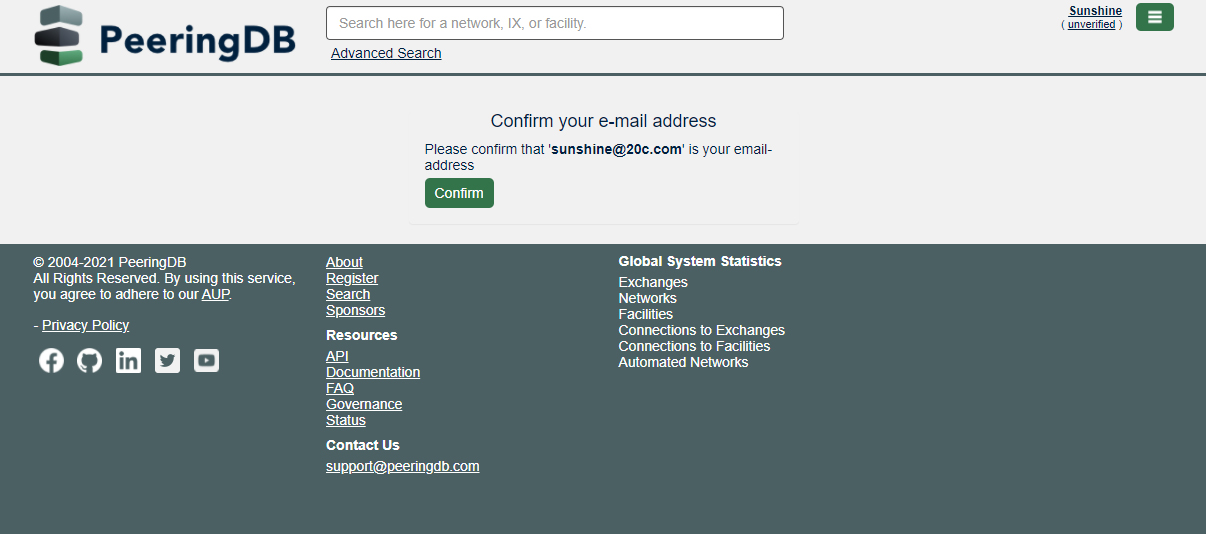Focus the network search field
The width and height of the screenshot is (1206, 534).
pos(554,23)
